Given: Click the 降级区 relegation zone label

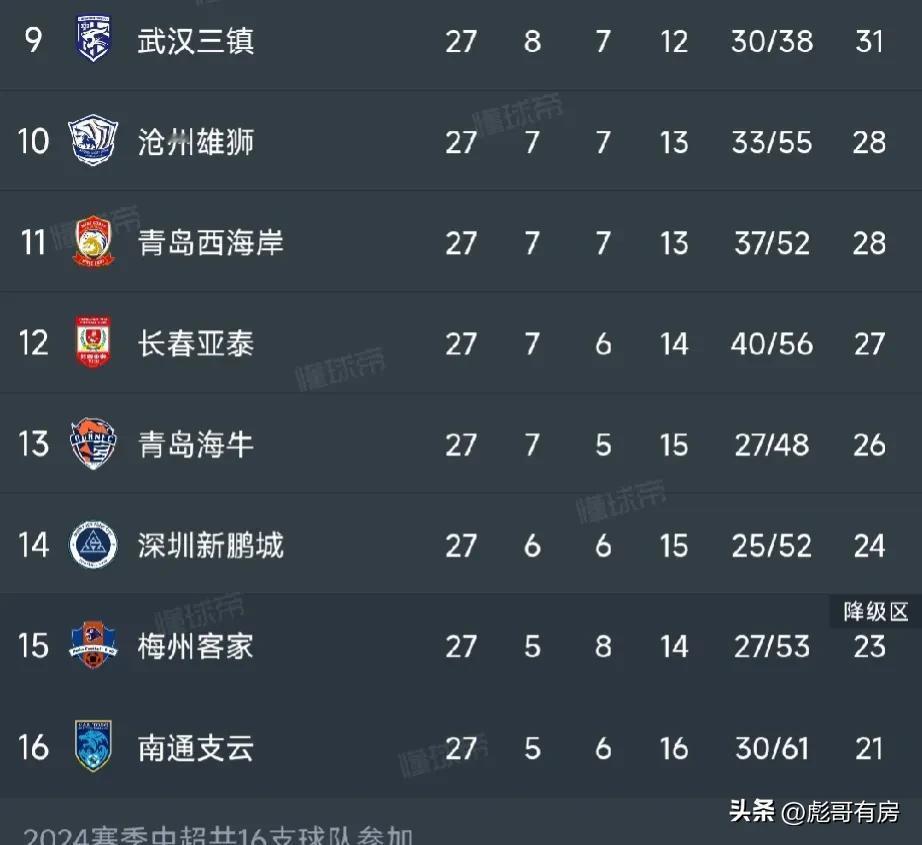Looking at the screenshot, I should (876, 612).
